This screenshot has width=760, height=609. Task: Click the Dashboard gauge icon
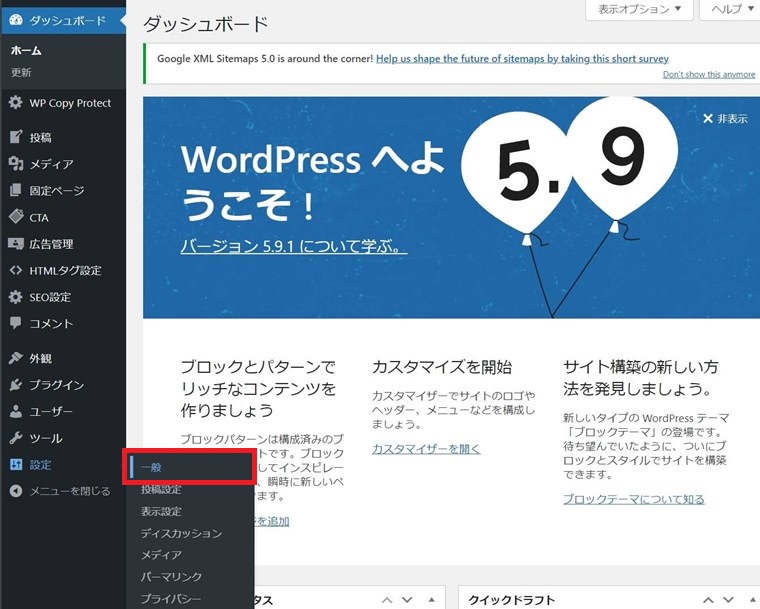pos(16,20)
